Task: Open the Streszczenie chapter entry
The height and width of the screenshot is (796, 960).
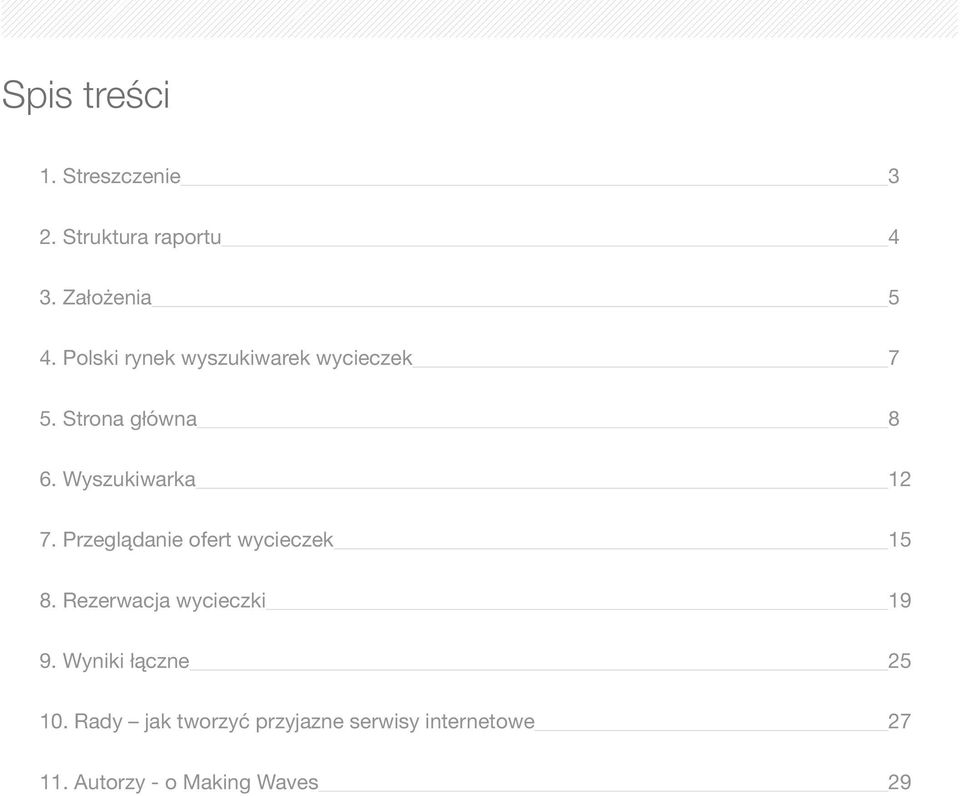Action: (x=110, y=176)
